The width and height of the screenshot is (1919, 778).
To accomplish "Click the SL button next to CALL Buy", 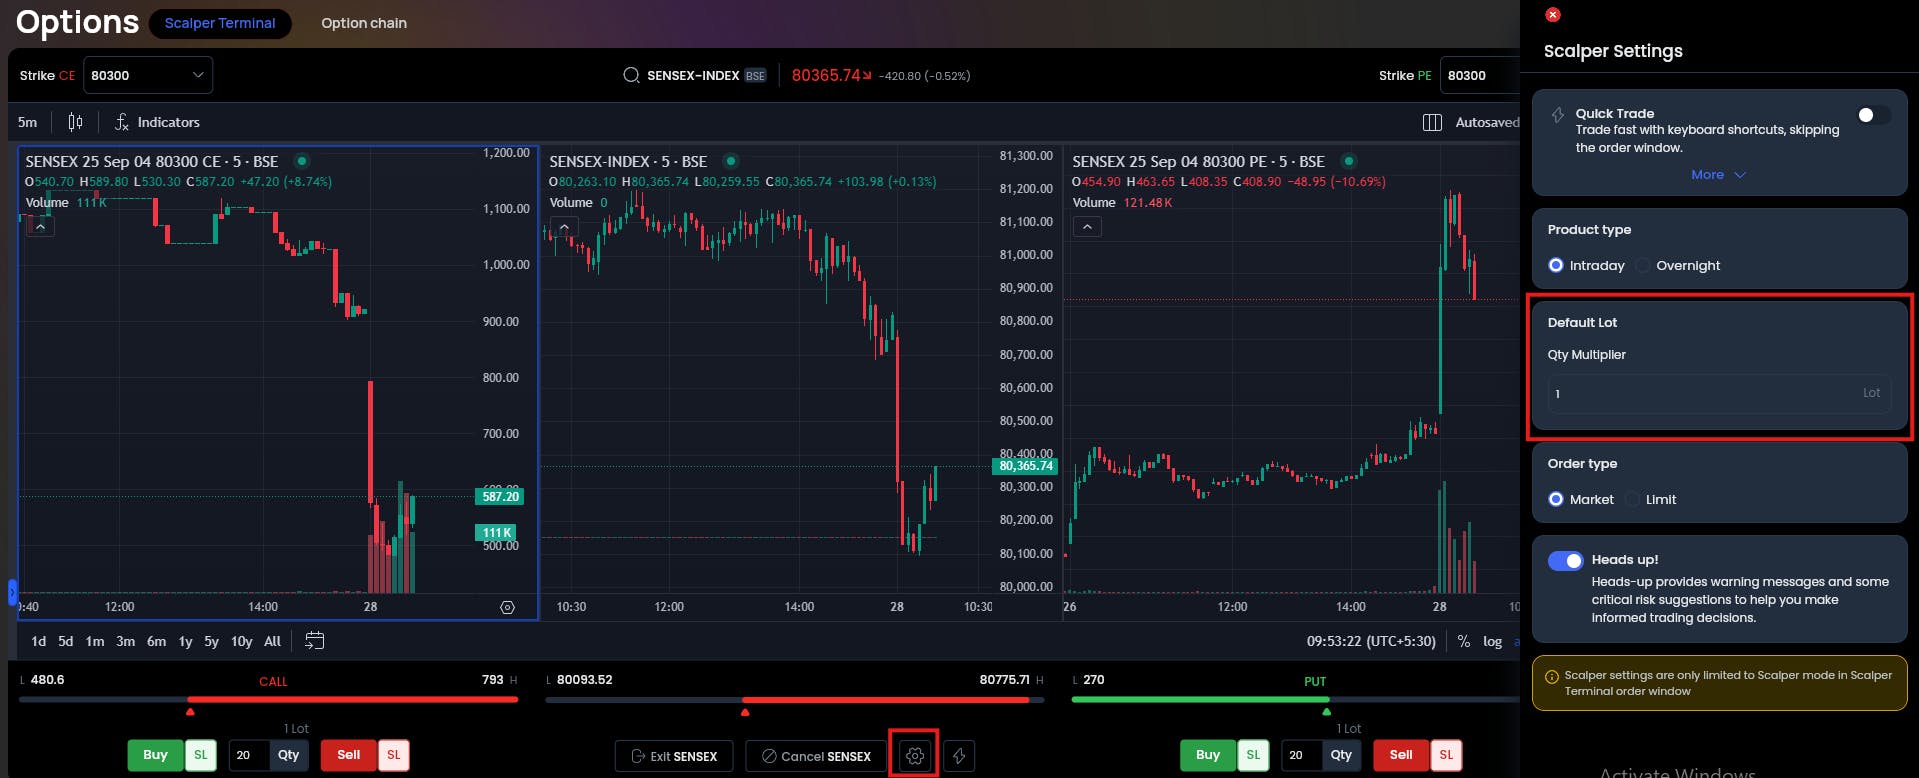I will pos(200,755).
